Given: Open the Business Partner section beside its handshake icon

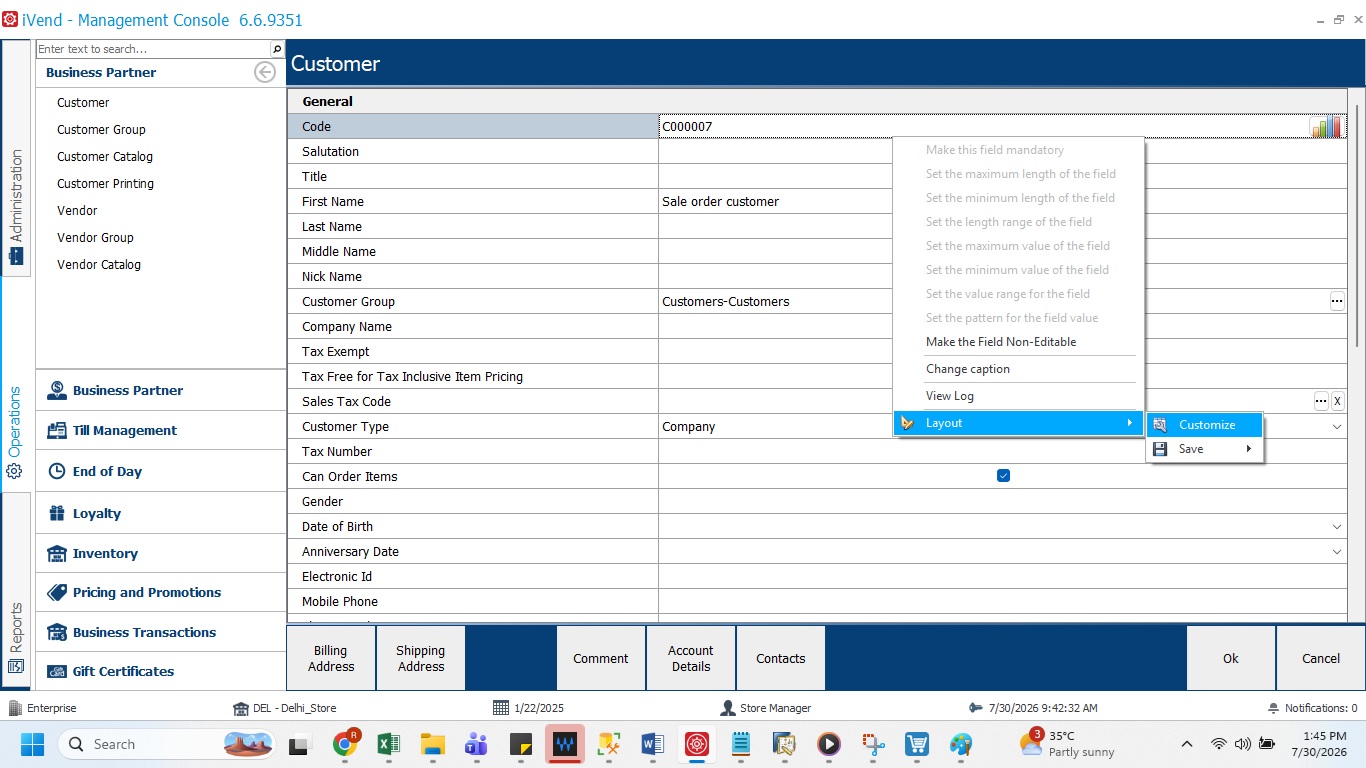Looking at the screenshot, I should click(161, 391).
